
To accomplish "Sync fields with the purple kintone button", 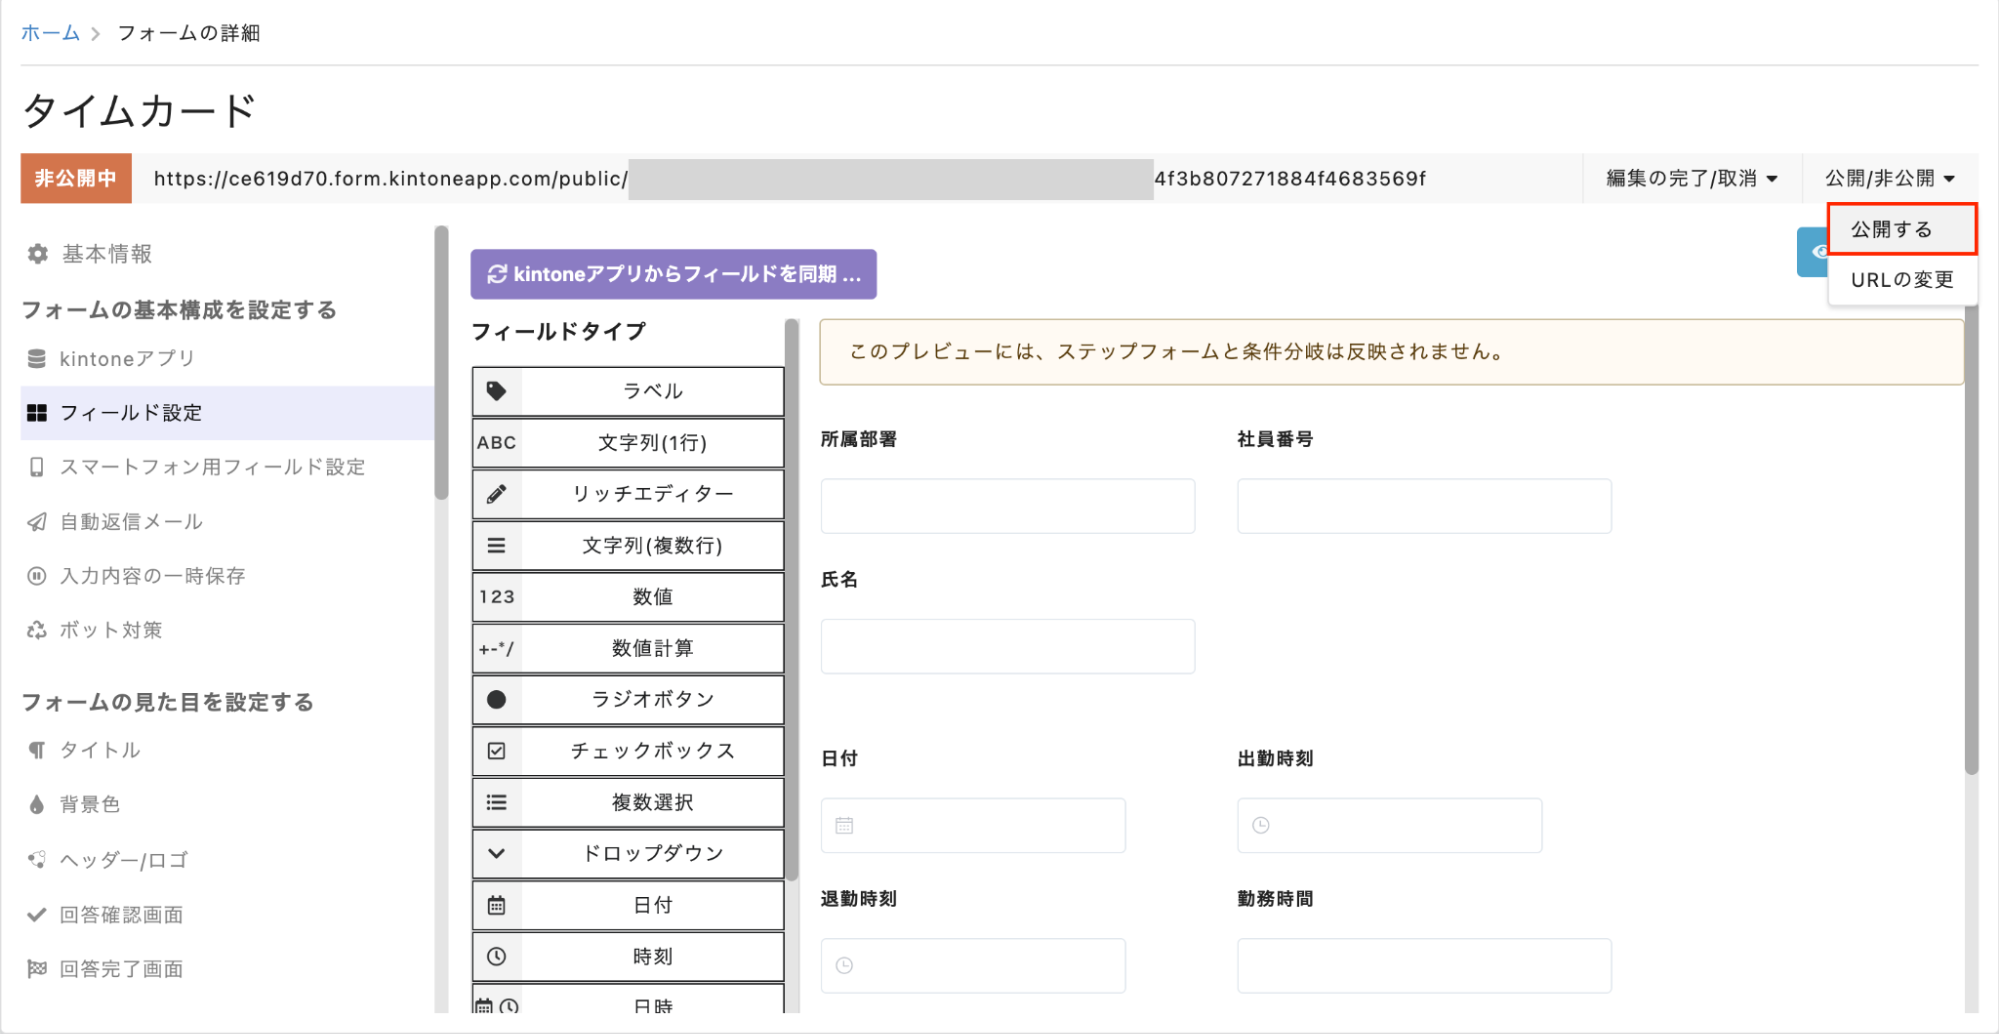I will [673, 274].
